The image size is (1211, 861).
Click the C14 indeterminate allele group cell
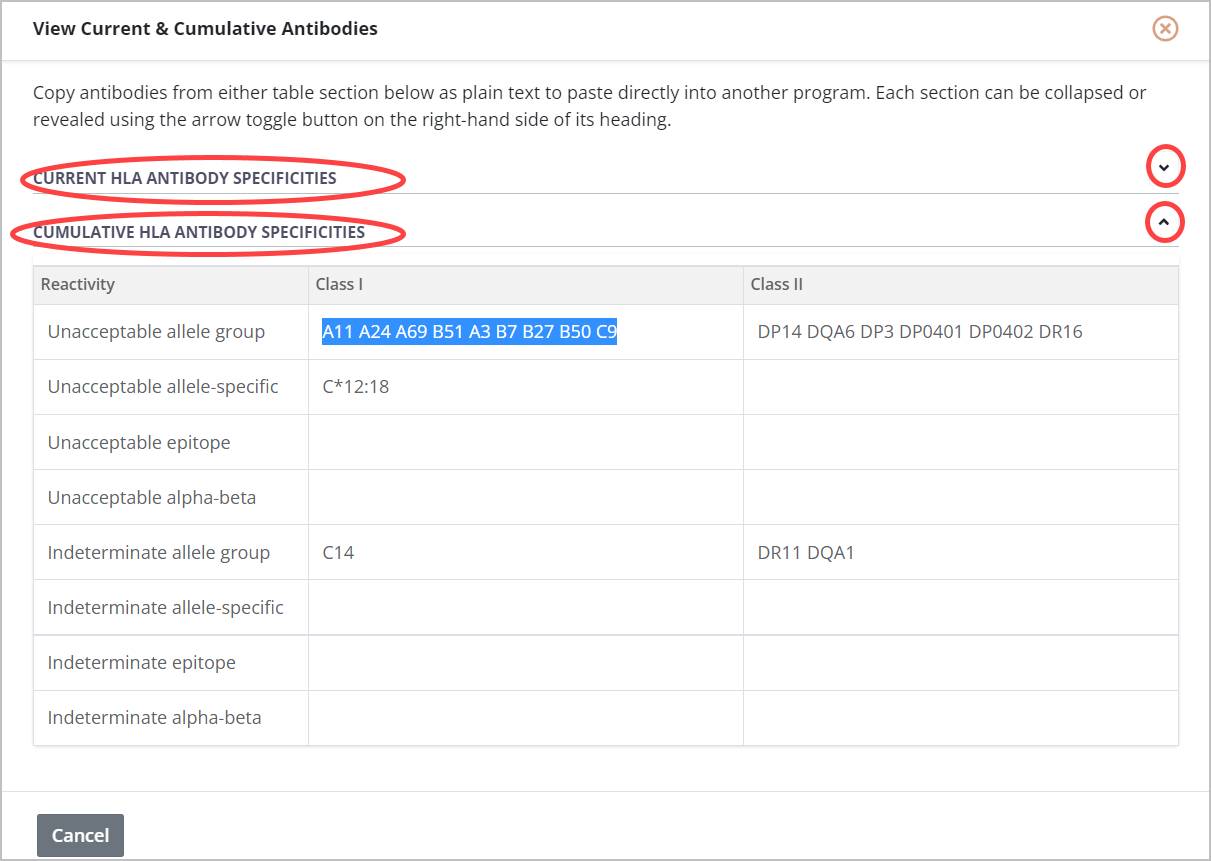pos(338,552)
